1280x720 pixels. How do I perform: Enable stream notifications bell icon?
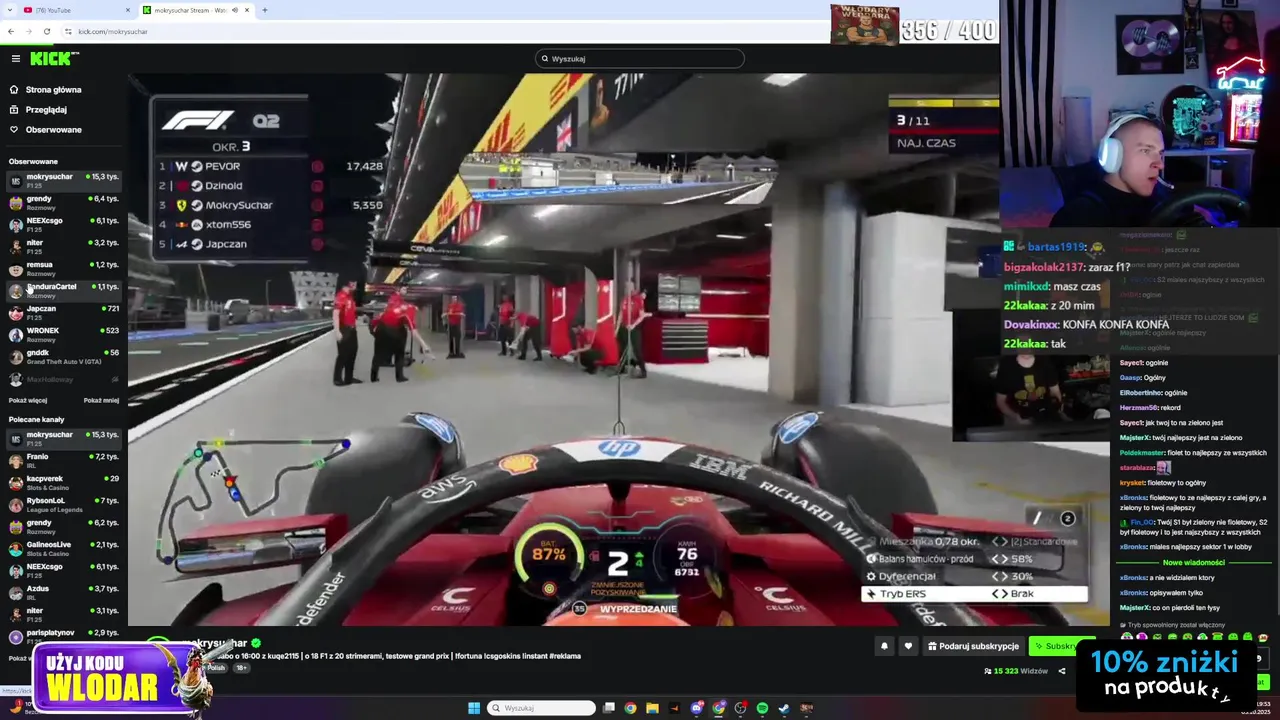[x=884, y=646]
